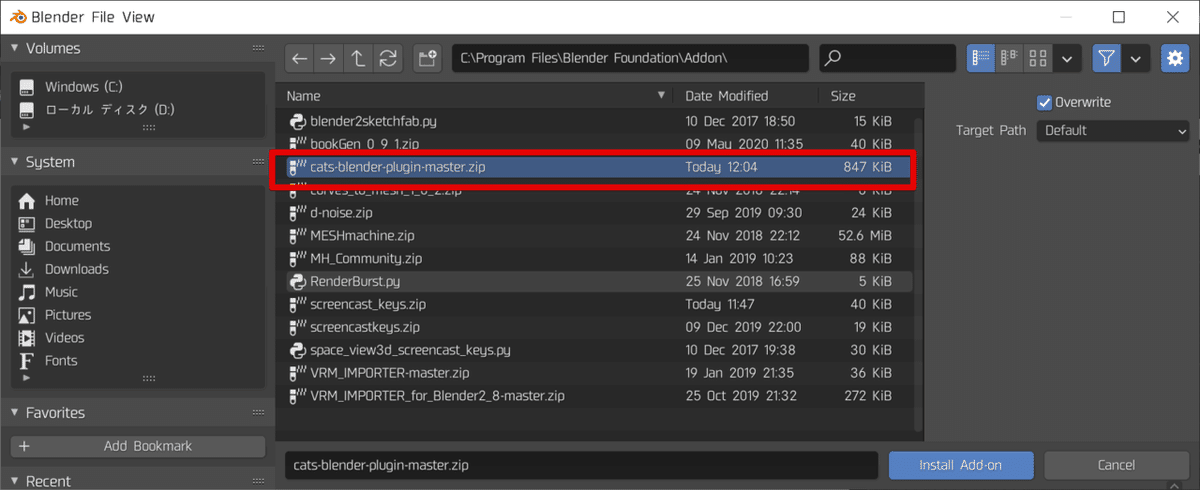Viewport: 1200px width, 490px height.
Task: Open Videos folder in System list
Action: tap(137, 338)
